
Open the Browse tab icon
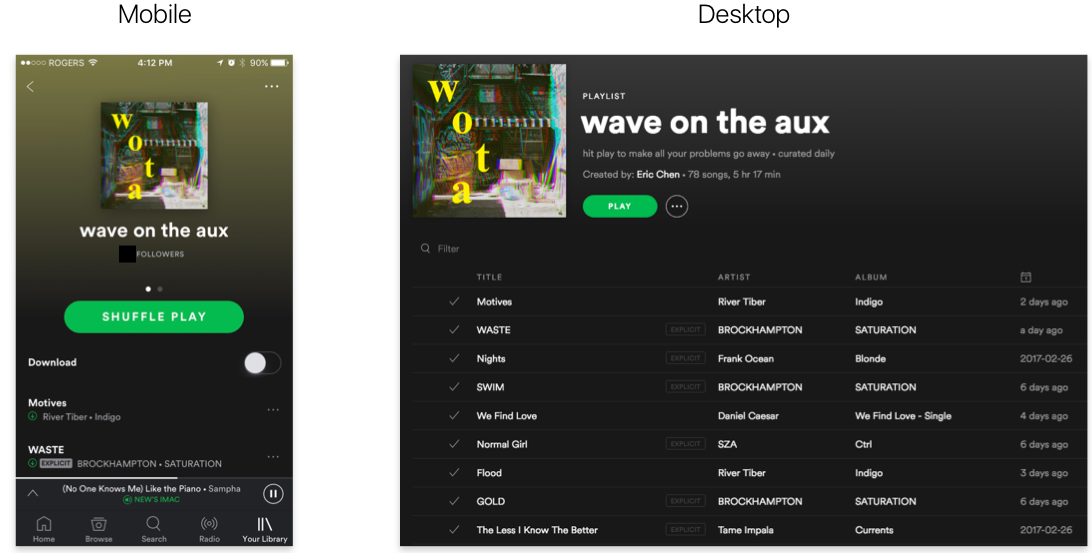click(x=99, y=524)
